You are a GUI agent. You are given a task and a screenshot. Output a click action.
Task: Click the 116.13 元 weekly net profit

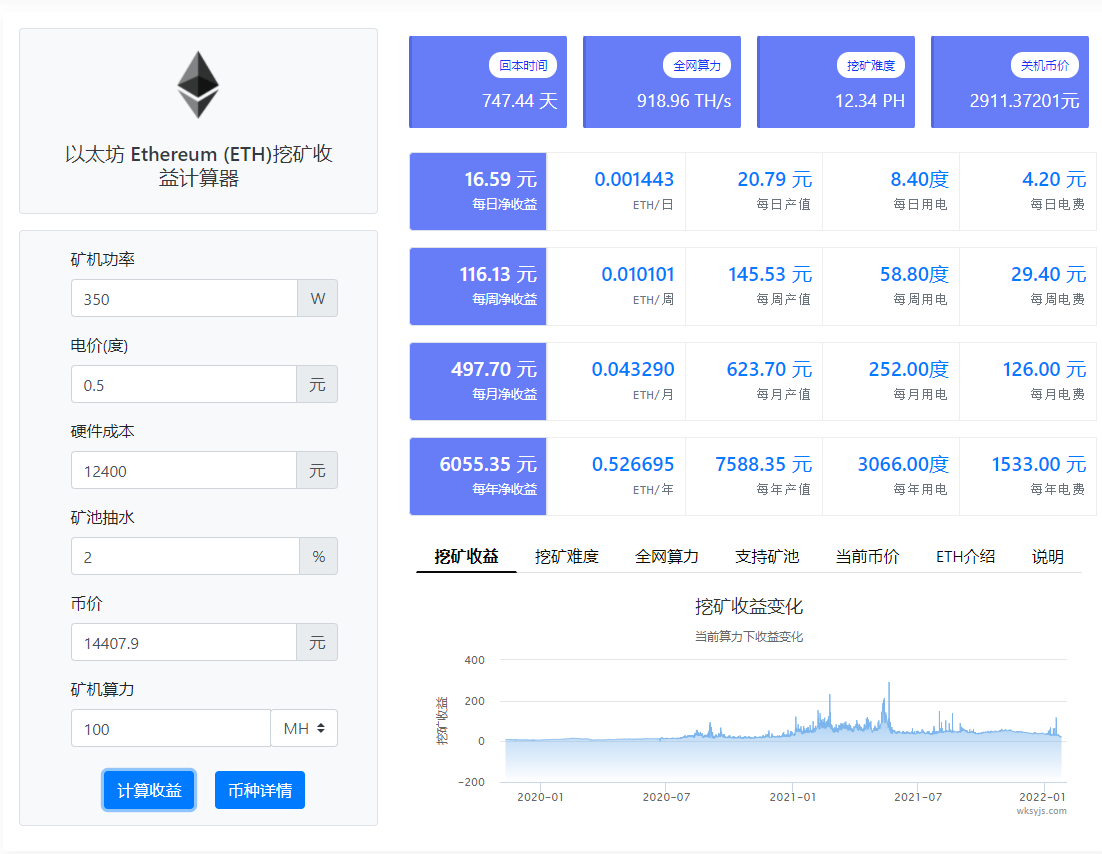point(498,275)
